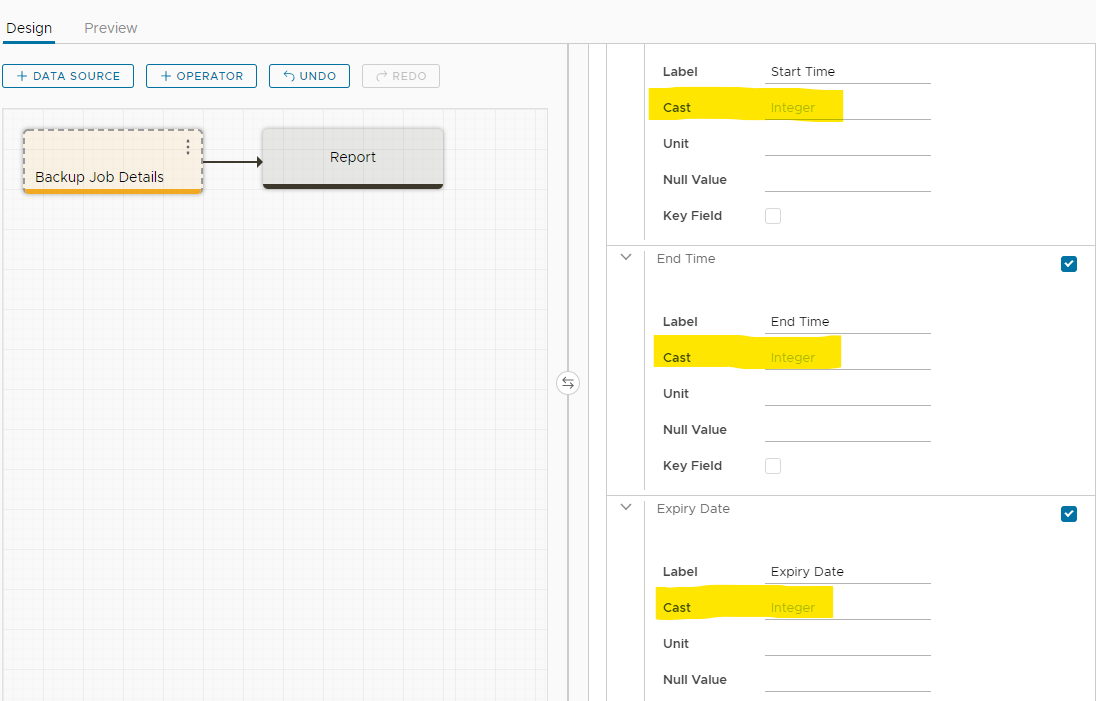Uncheck the End Time column checkbox
This screenshot has width=1096, height=701.
(x=1069, y=264)
